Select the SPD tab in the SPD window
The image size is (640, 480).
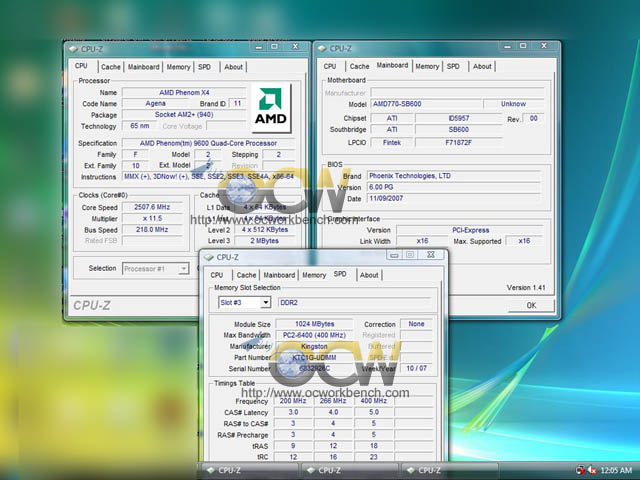(340, 274)
